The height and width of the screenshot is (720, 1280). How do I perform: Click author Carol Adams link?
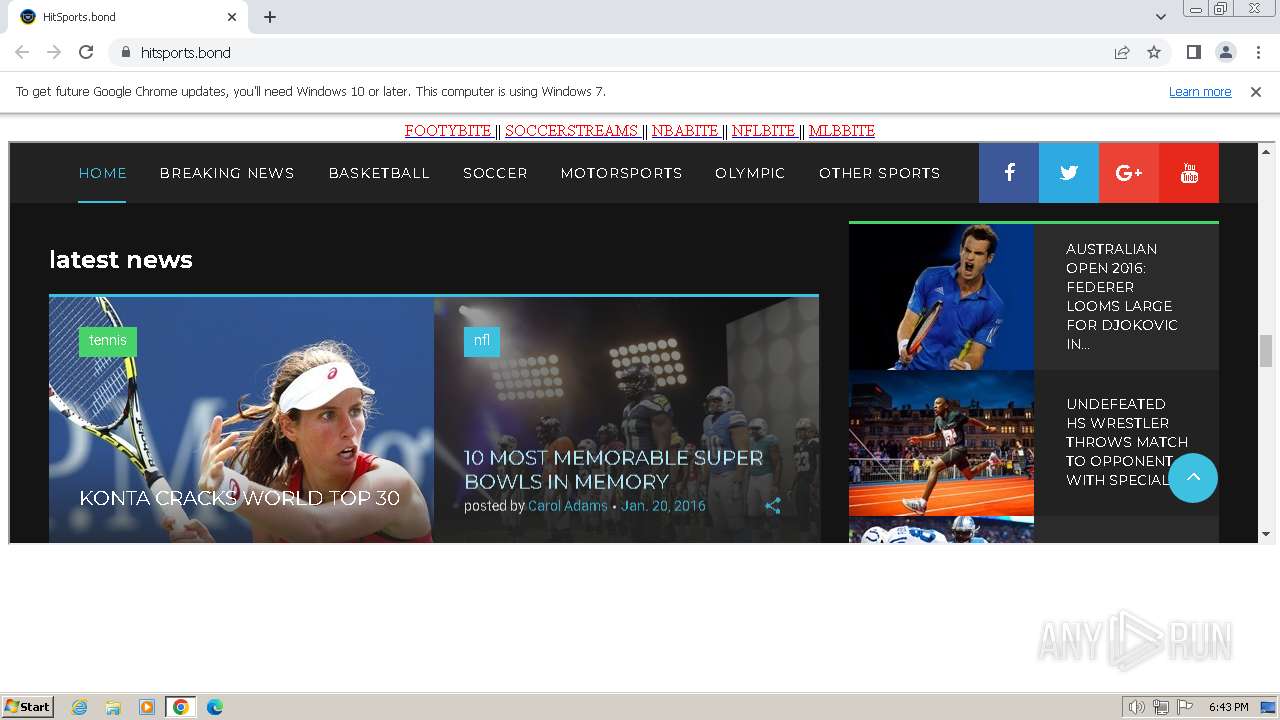(x=568, y=506)
